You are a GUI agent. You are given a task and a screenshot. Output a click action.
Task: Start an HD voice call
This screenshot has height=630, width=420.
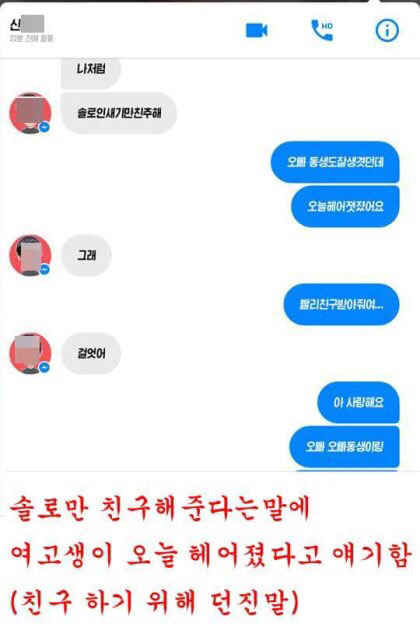pos(322,30)
